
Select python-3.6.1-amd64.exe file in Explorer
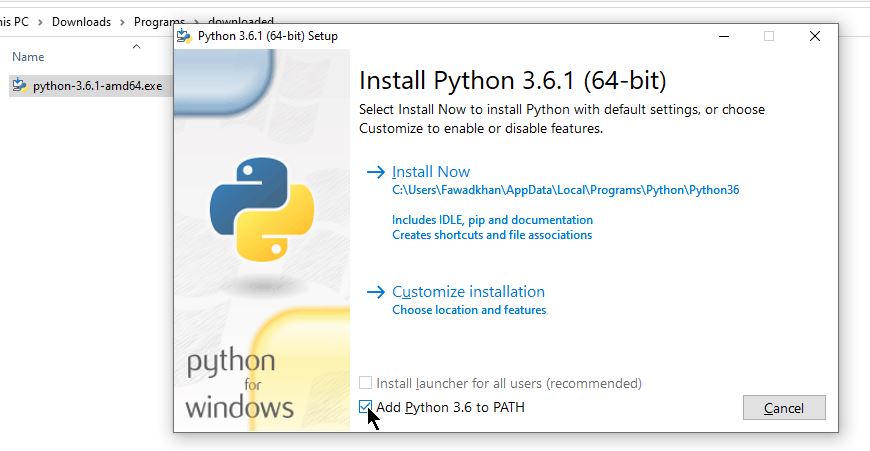point(92,86)
